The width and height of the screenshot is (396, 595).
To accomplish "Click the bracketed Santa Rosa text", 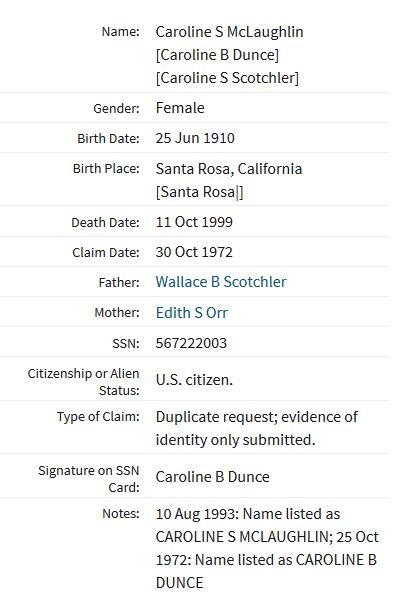I will 200,192.
